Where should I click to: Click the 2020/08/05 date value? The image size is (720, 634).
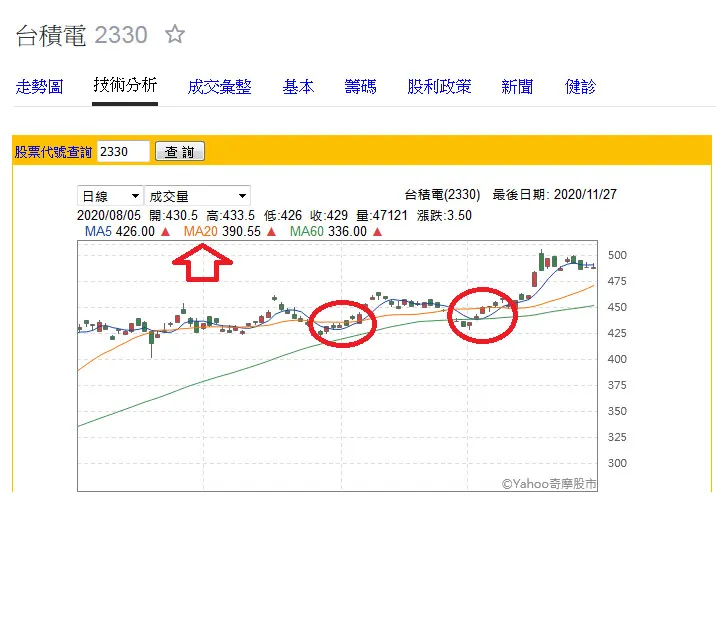[109, 215]
